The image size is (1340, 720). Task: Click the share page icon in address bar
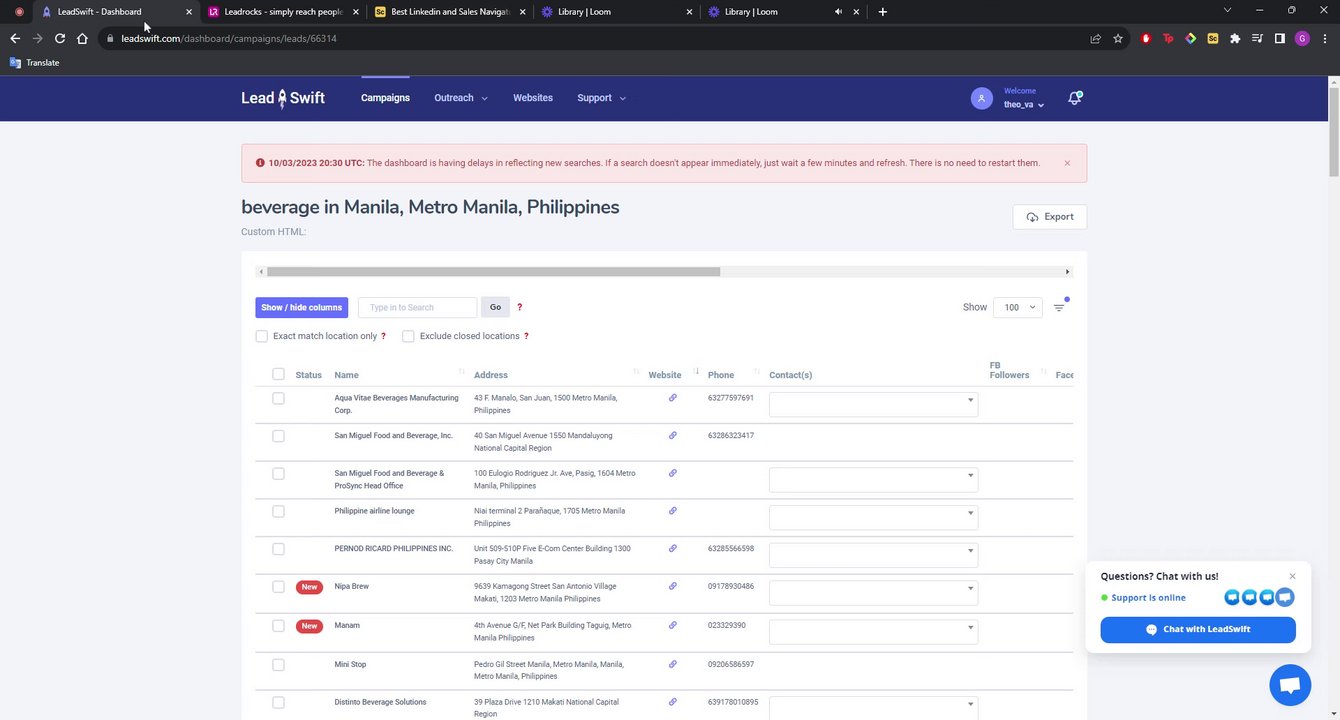coord(1096,38)
